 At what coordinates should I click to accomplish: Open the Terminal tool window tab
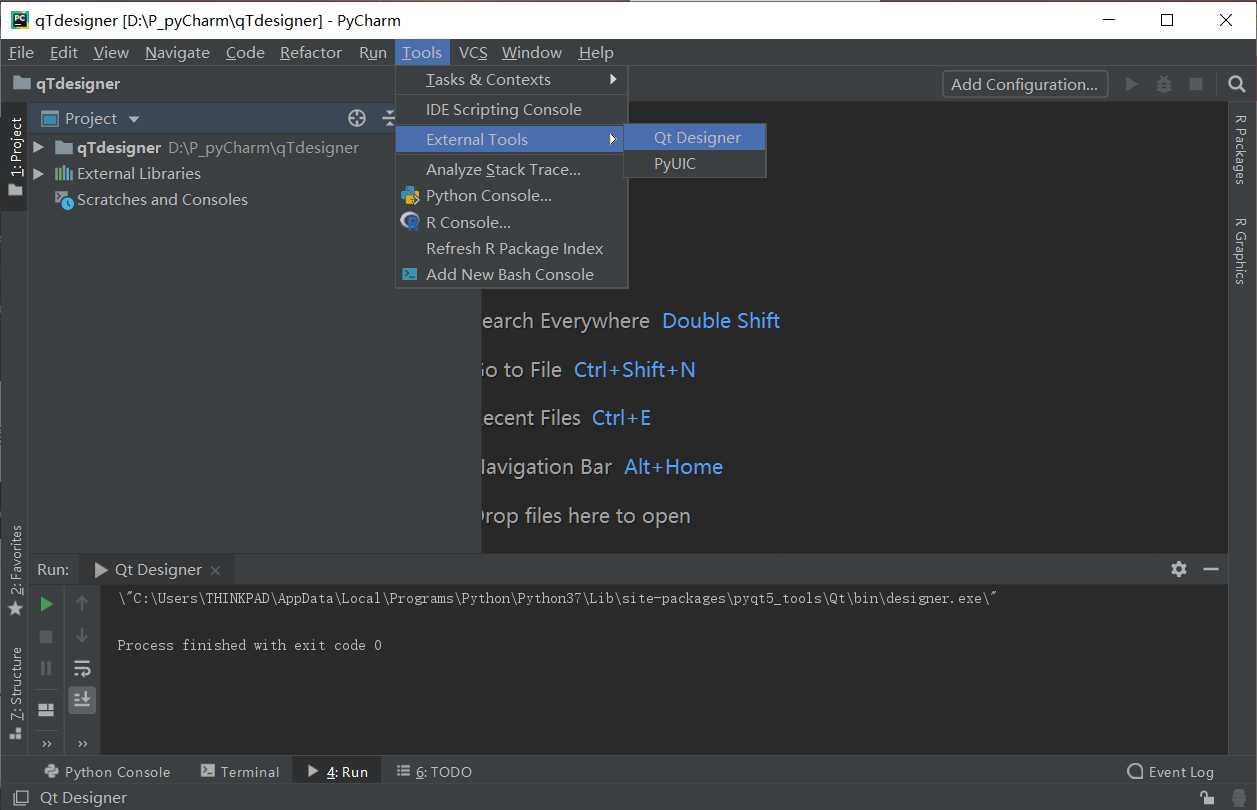click(x=240, y=772)
